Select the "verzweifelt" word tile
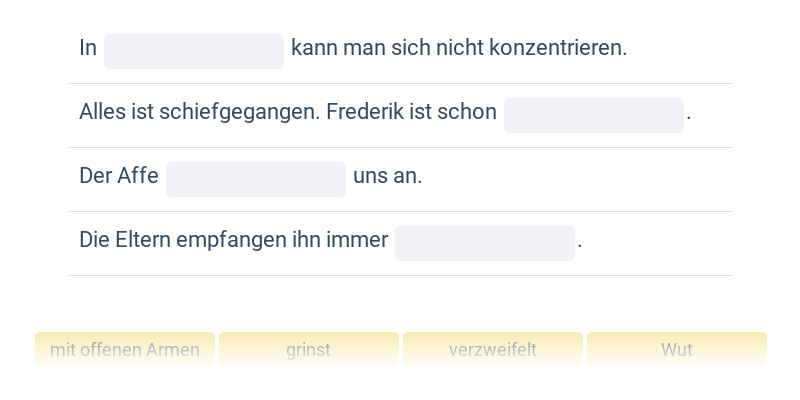 point(493,350)
